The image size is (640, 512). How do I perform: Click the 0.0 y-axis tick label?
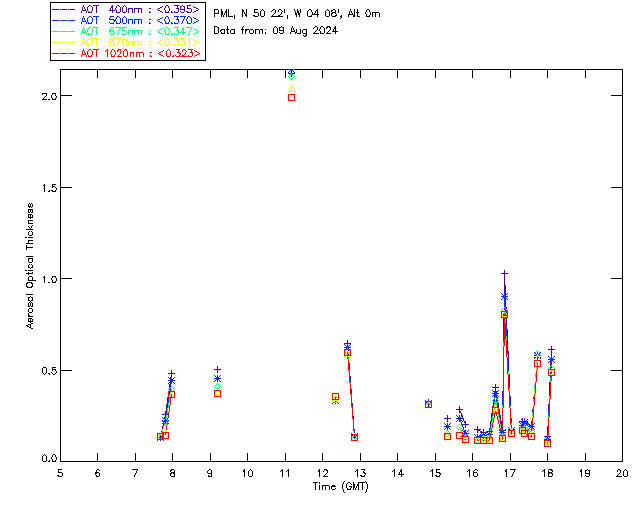pyautogui.click(x=49, y=459)
